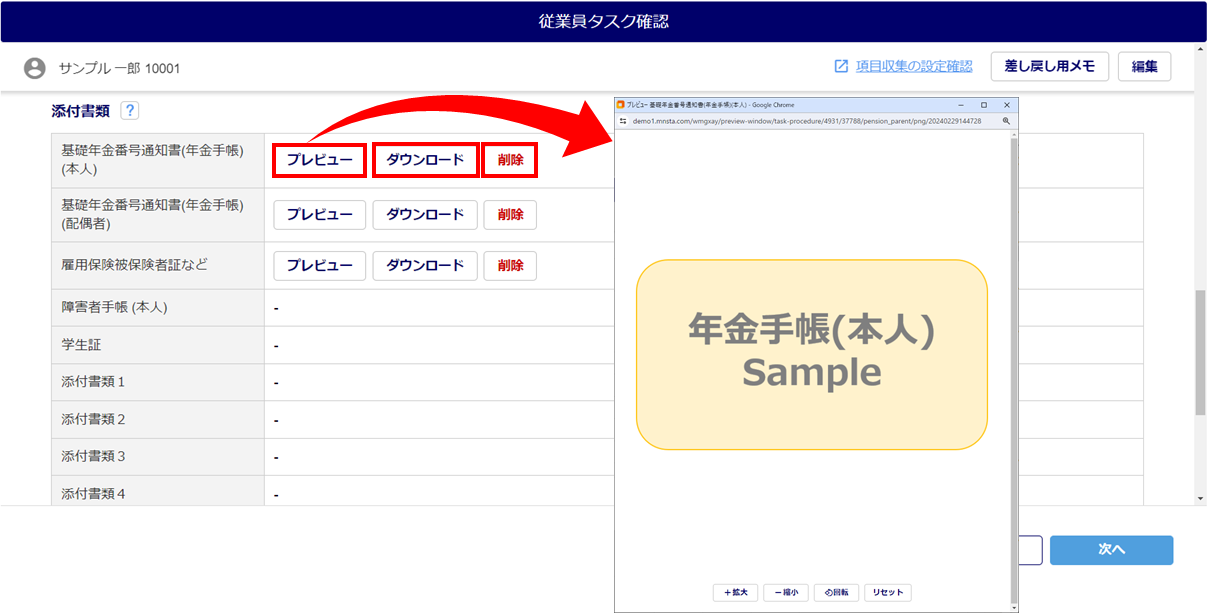Image resolution: width=1209 pixels, height=613 pixels.
Task: Click the user avatar icon for サンプル 一郎
Action: (35, 68)
